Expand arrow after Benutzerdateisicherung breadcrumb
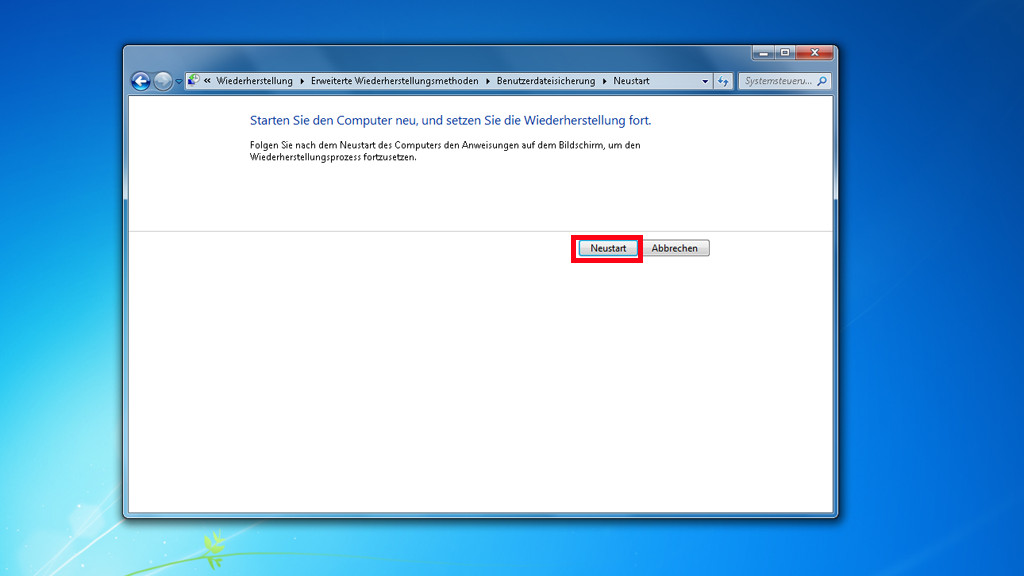 coord(604,81)
